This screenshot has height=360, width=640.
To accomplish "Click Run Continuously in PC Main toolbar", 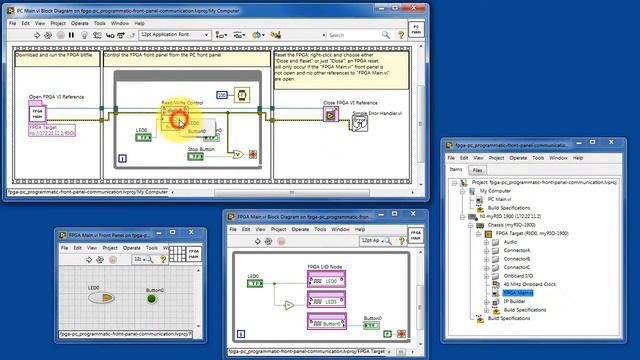I will tap(48, 36).
